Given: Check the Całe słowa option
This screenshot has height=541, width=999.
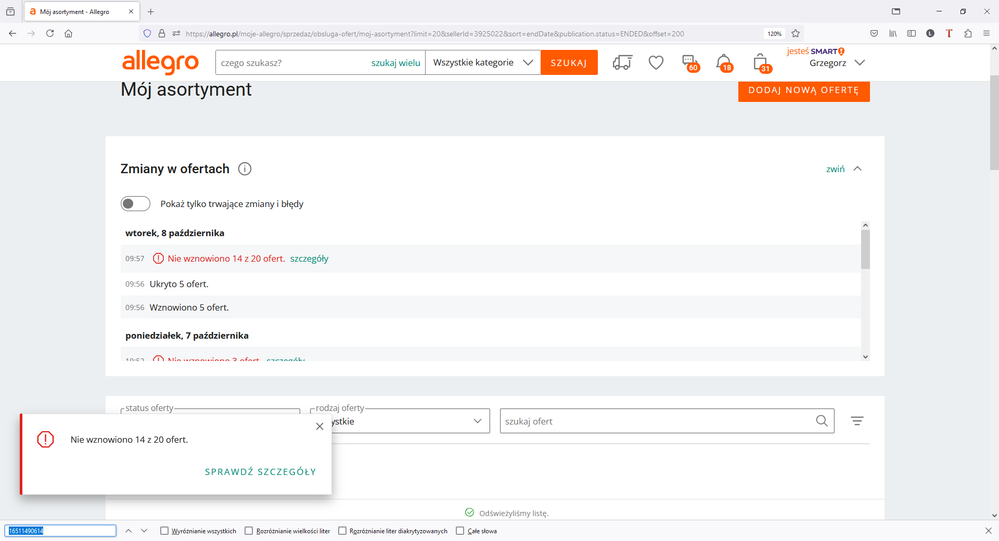Looking at the screenshot, I should click(460, 531).
